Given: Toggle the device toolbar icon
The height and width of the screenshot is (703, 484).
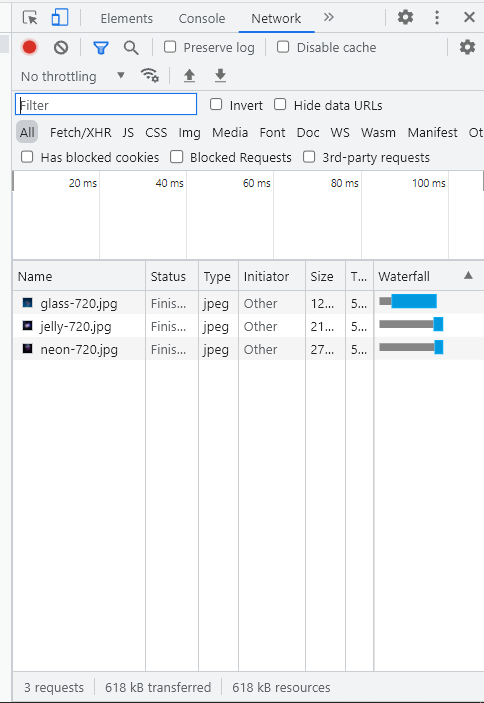Looking at the screenshot, I should pyautogui.click(x=60, y=18).
